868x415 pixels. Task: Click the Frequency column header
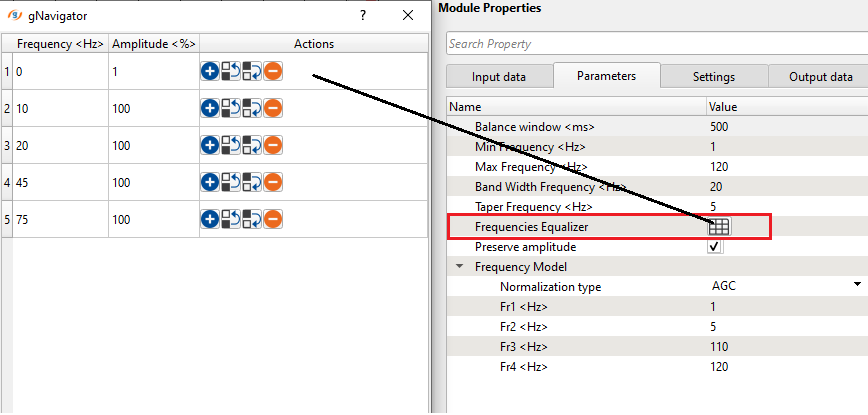pyautogui.click(x=60, y=44)
